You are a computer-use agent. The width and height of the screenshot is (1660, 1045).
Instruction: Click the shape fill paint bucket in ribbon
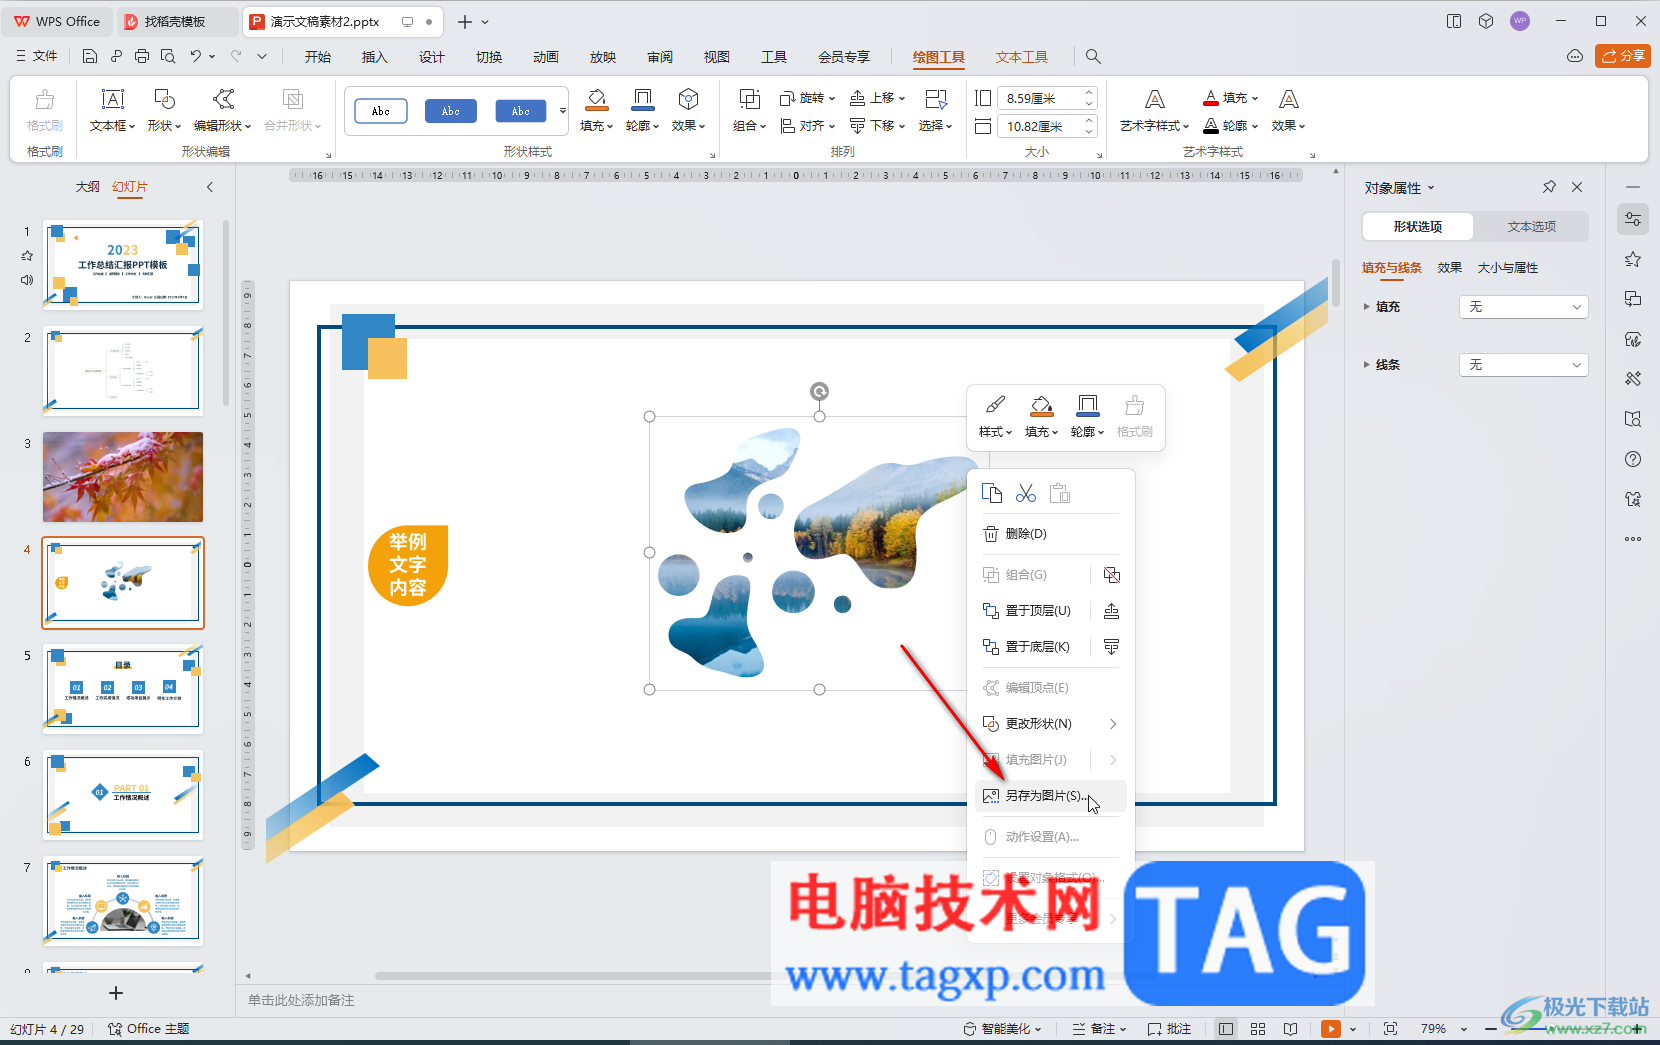click(596, 98)
